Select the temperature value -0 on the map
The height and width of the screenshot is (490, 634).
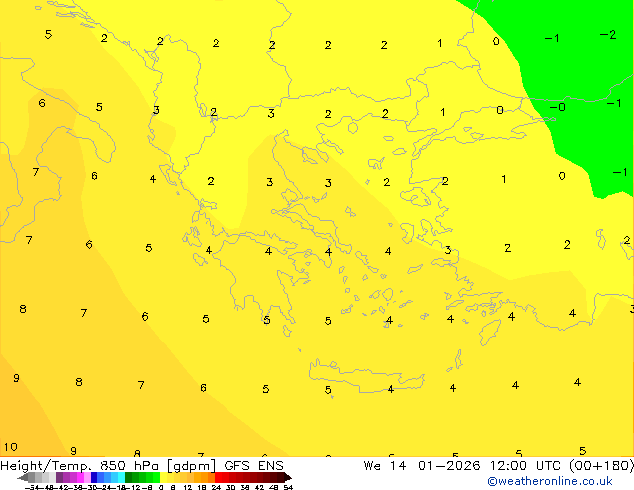pos(557,107)
